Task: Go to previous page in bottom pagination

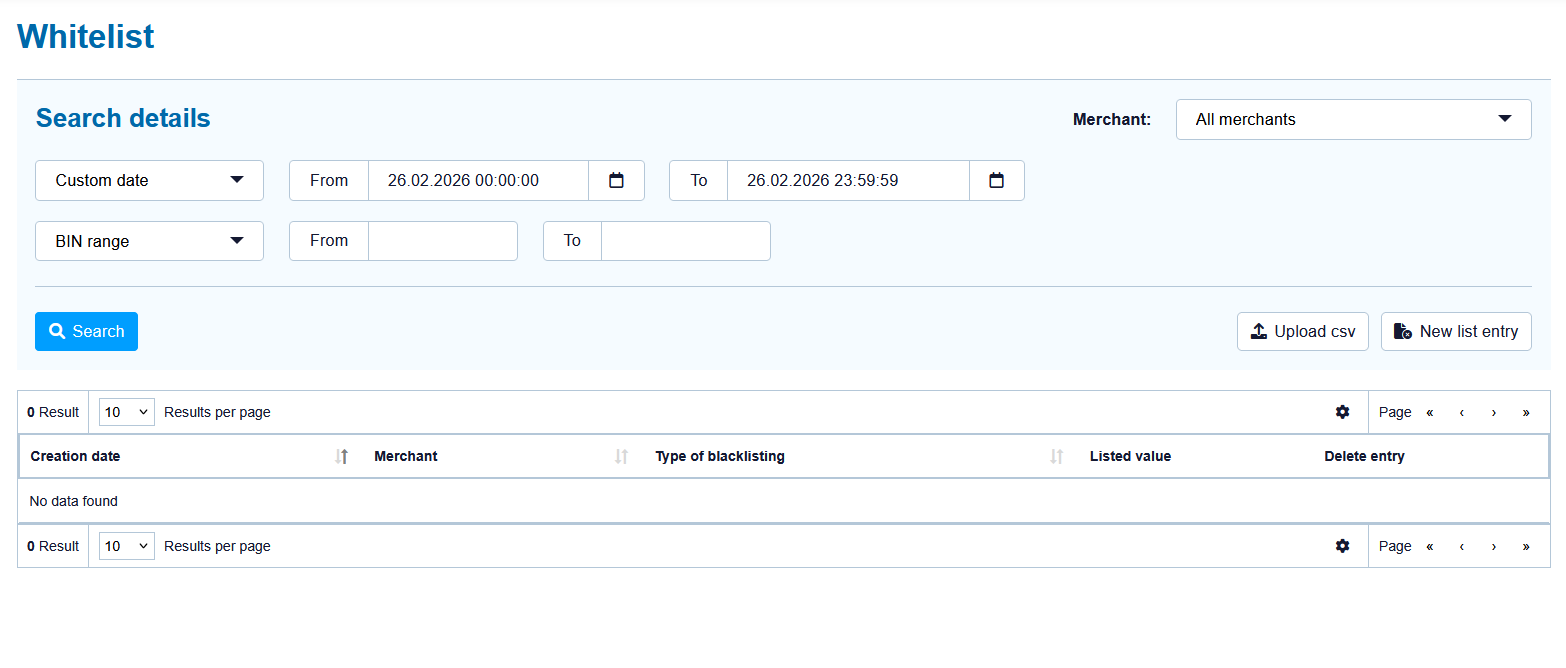Action: point(1461,546)
